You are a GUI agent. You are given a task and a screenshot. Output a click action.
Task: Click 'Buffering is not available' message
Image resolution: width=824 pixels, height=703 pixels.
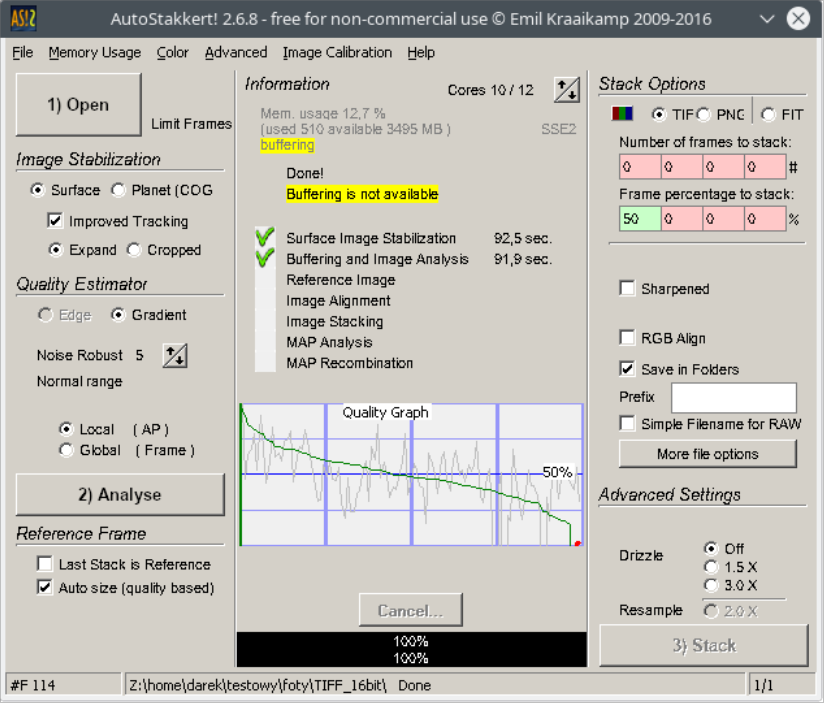[362, 194]
